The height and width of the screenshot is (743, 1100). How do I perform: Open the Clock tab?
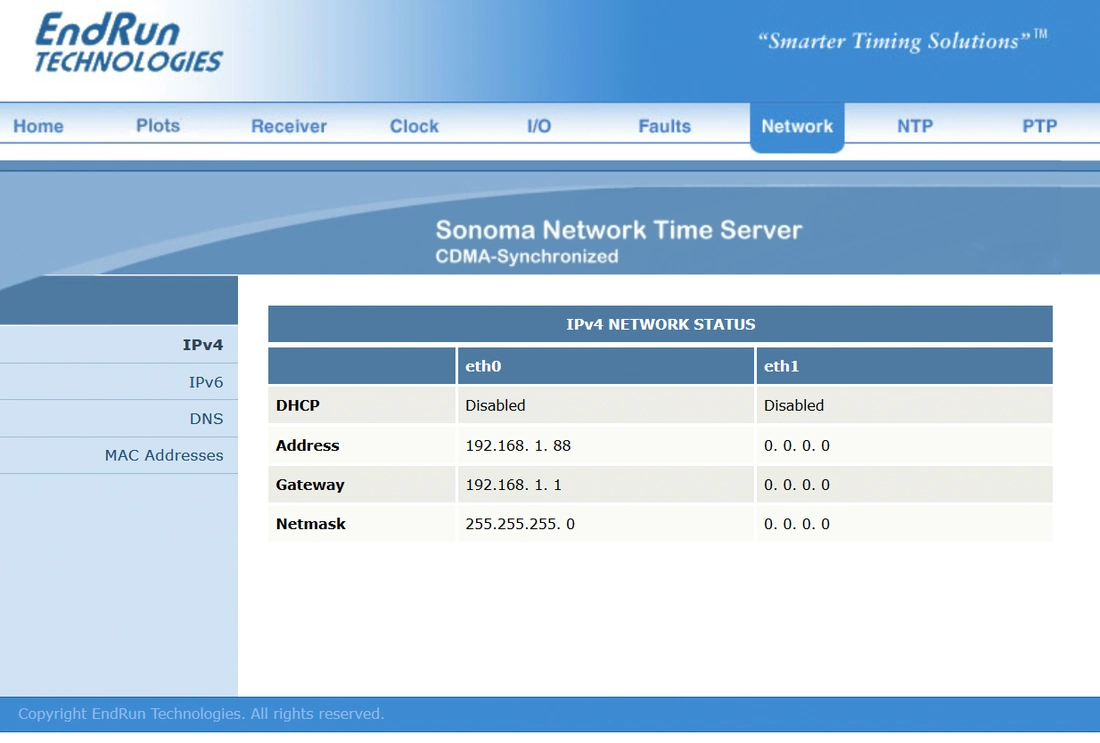414,126
